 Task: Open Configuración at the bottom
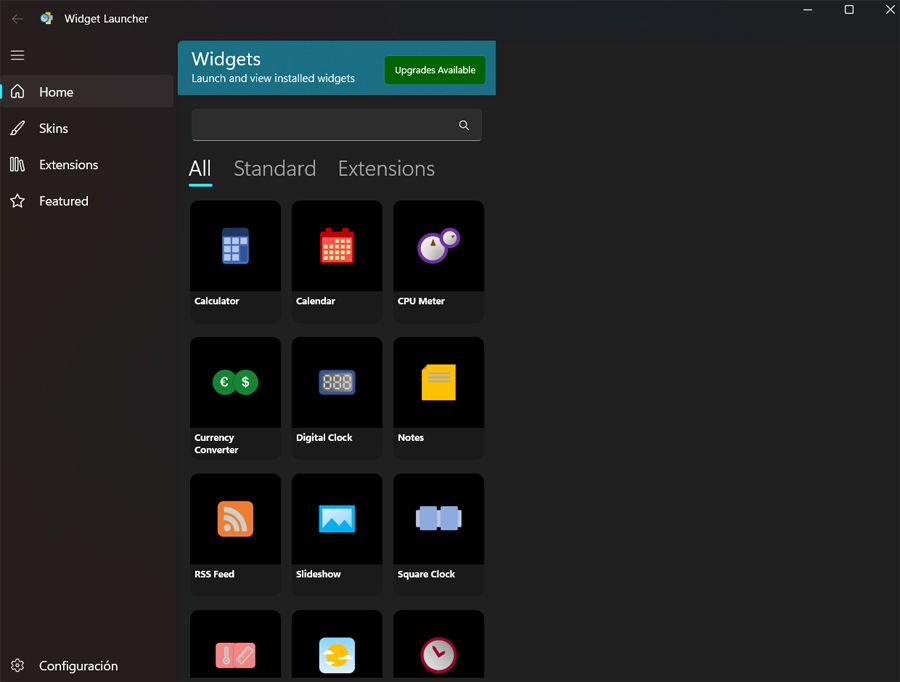77,665
